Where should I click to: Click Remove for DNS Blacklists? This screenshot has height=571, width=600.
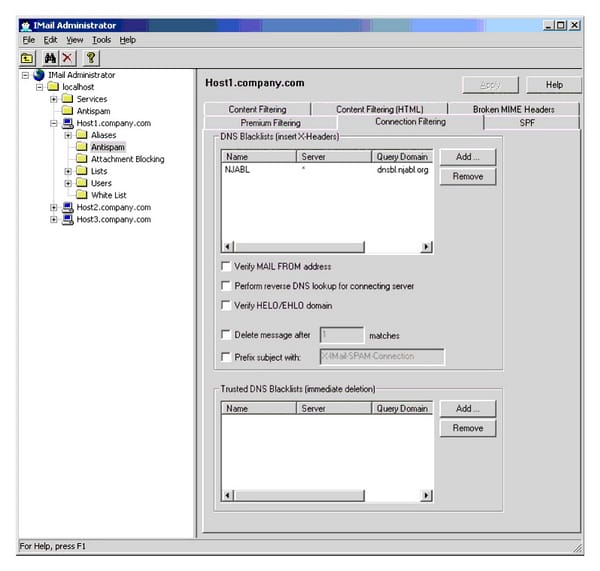click(468, 176)
